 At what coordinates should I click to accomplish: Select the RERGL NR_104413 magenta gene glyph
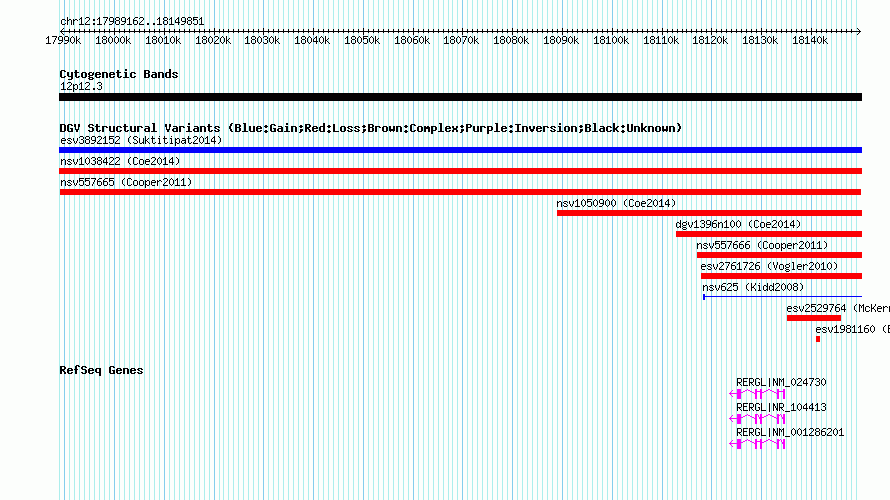coord(757,419)
